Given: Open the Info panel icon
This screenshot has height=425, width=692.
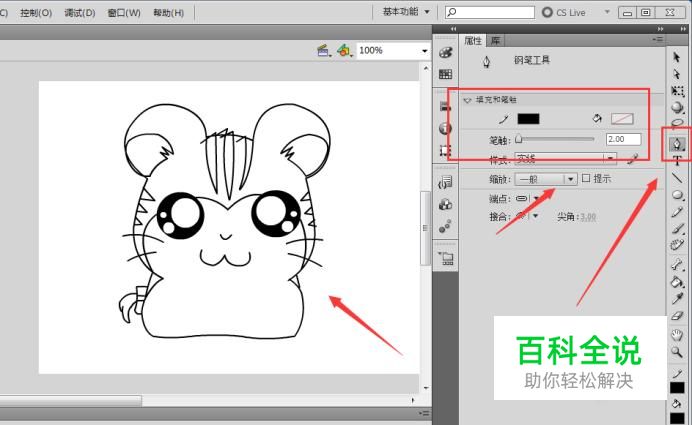Looking at the screenshot, I should [446, 128].
